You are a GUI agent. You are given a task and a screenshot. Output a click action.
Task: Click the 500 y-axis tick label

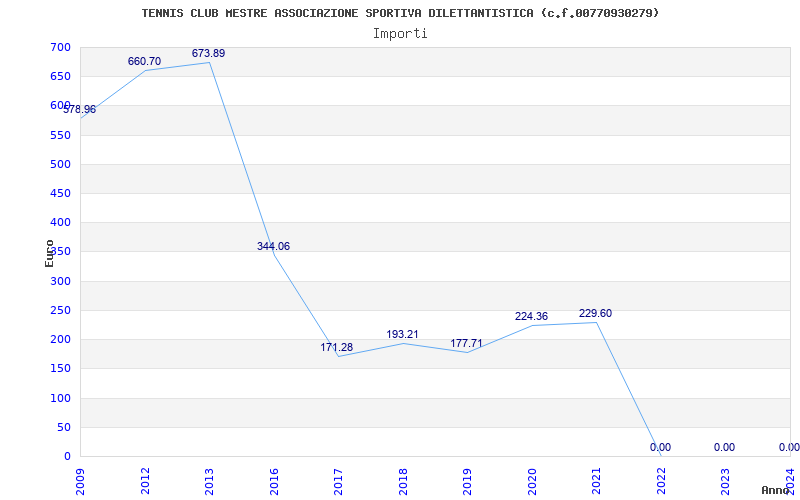point(60,164)
